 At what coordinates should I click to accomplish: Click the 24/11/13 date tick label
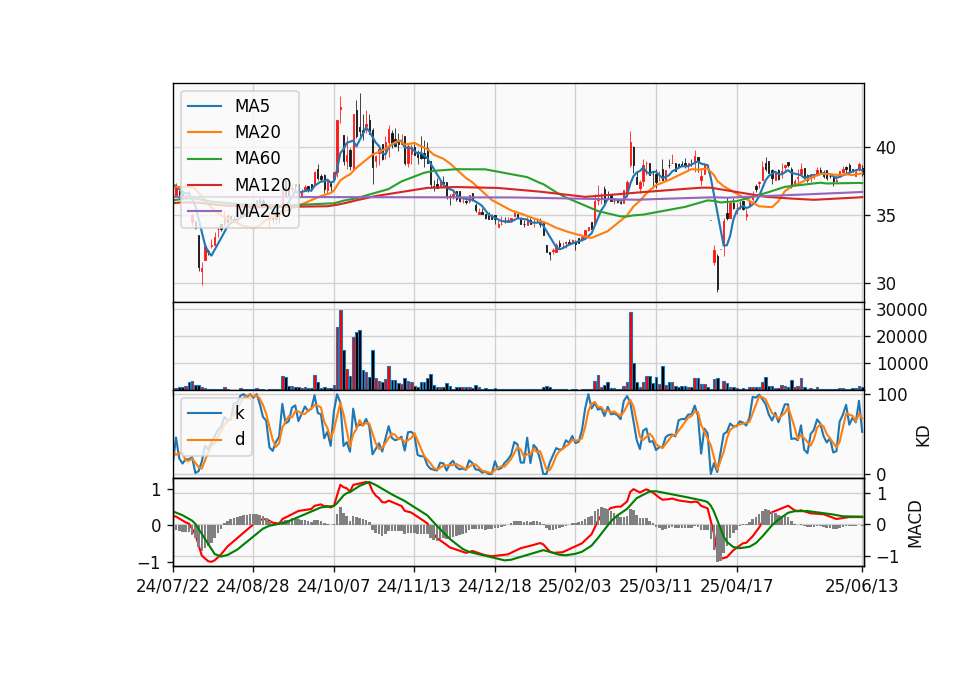click(414, 586)
